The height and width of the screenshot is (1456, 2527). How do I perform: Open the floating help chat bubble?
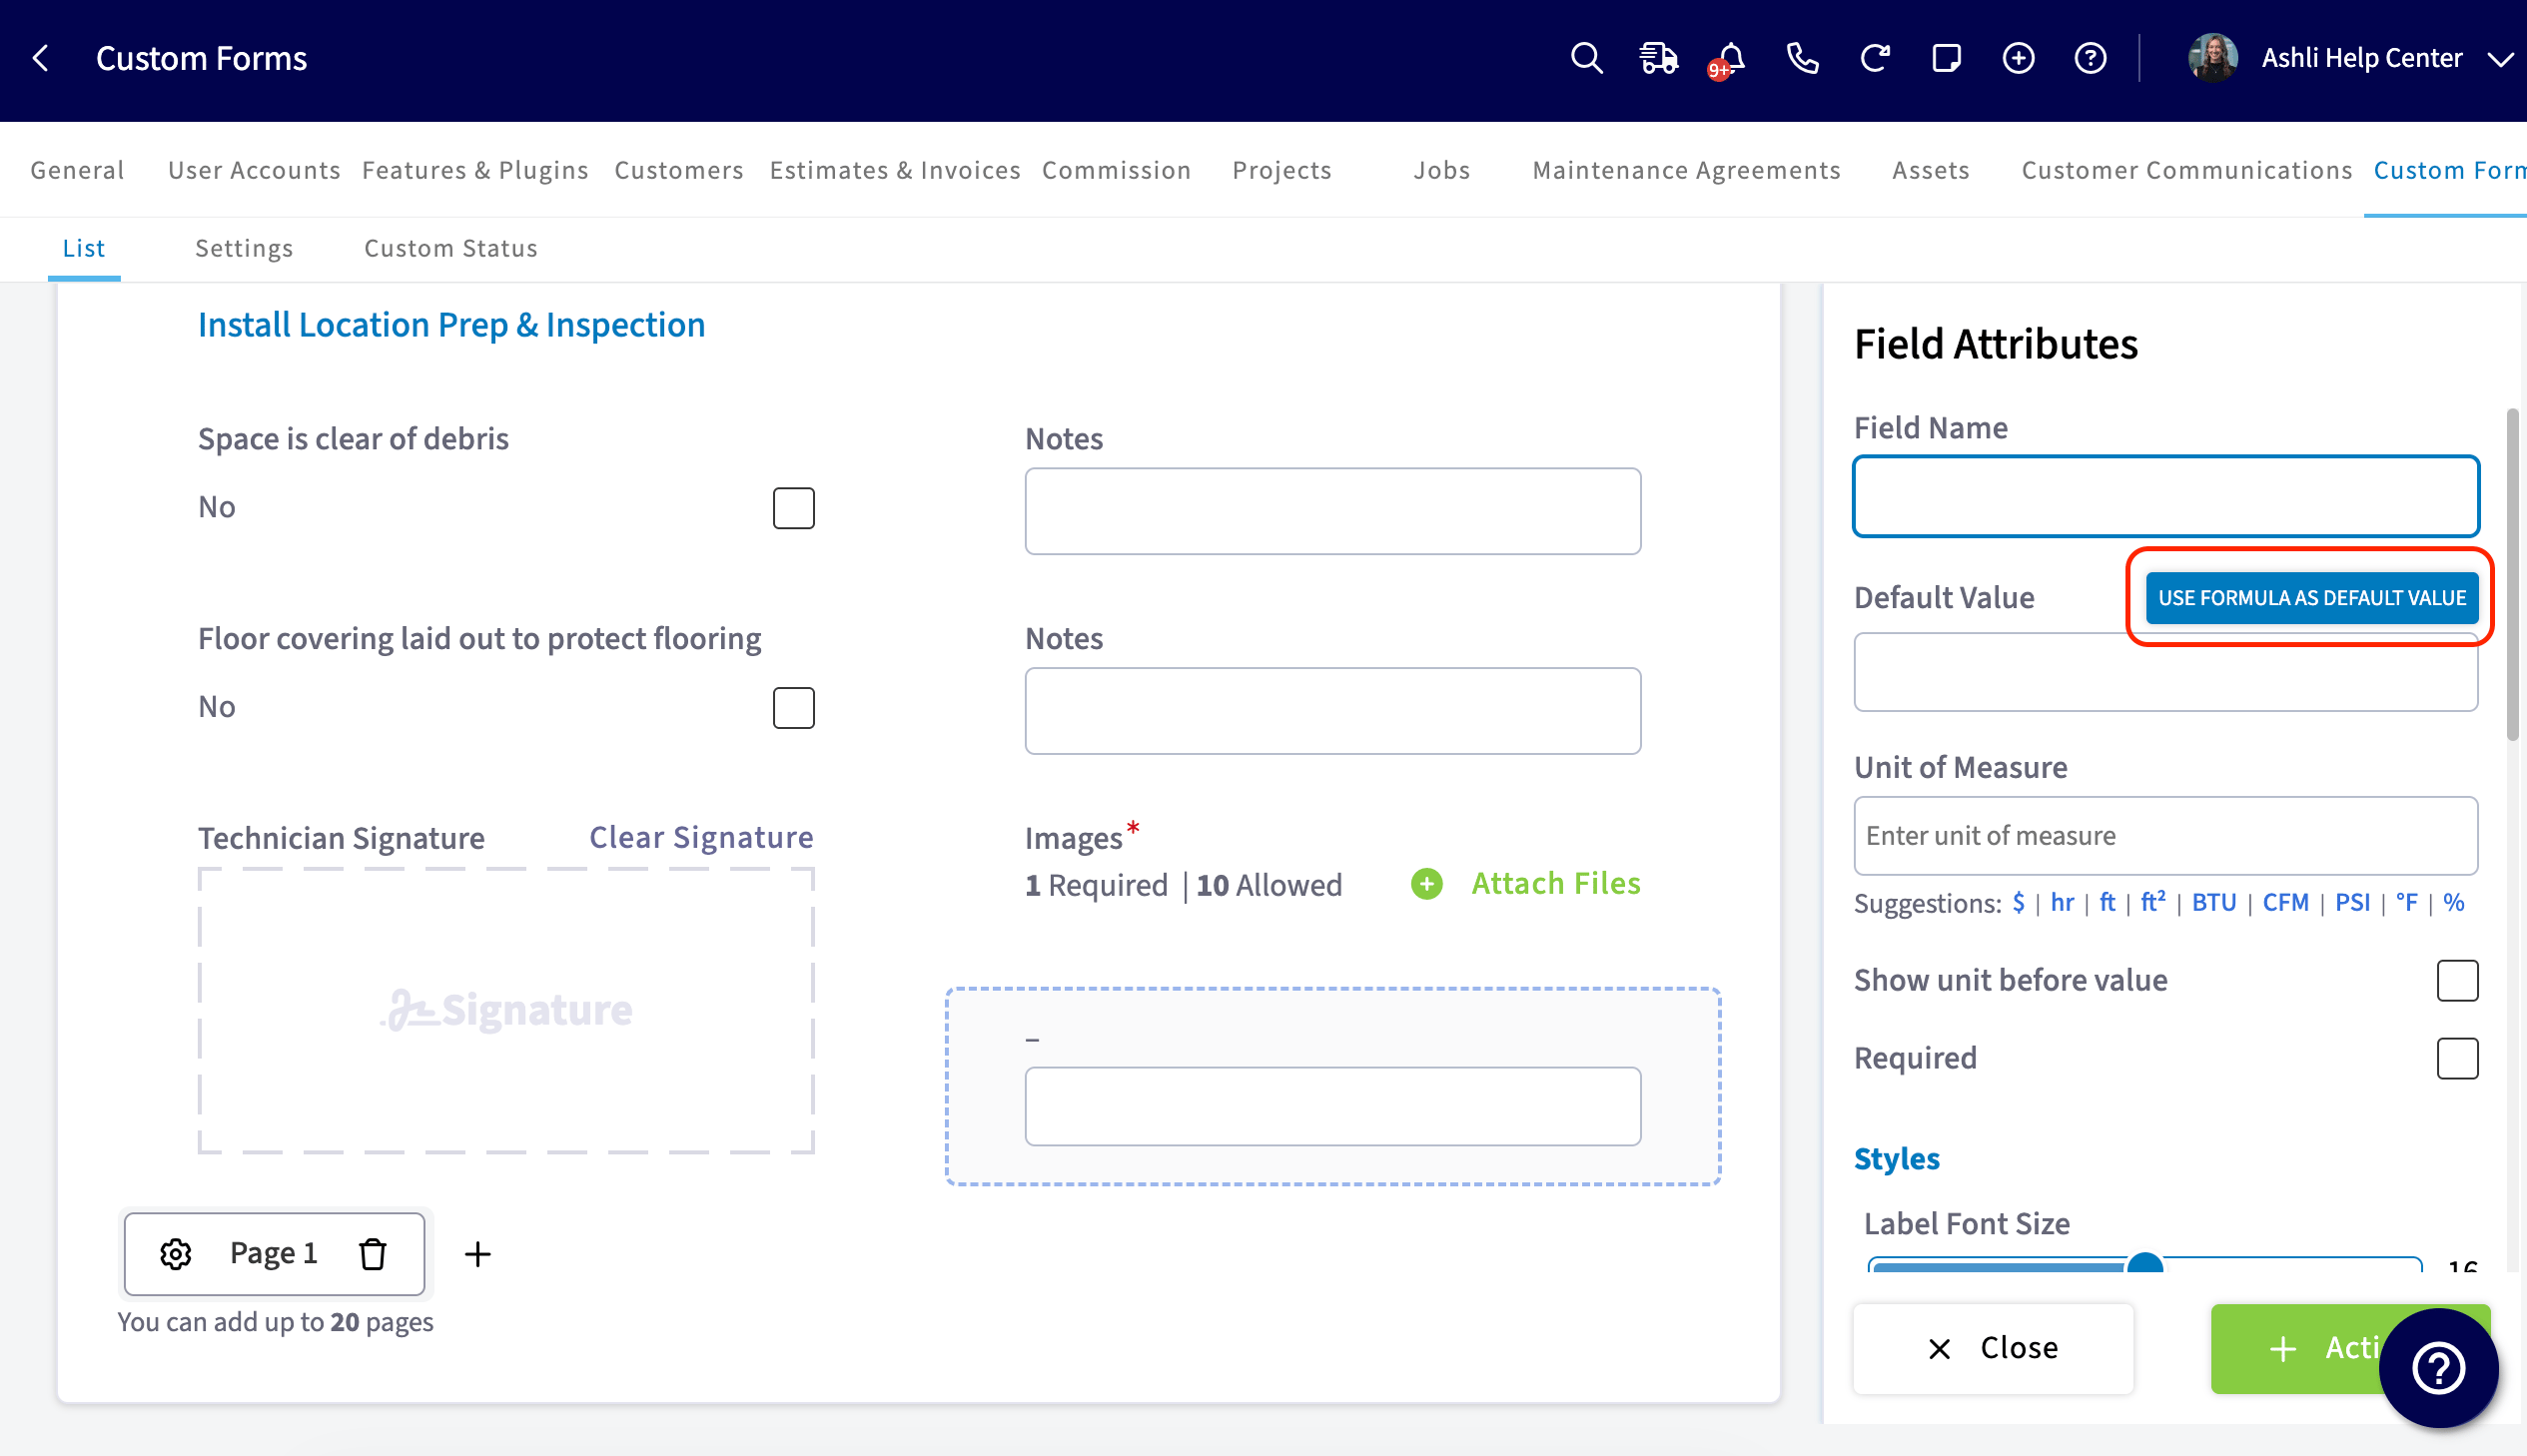tap(2437, 1367)
